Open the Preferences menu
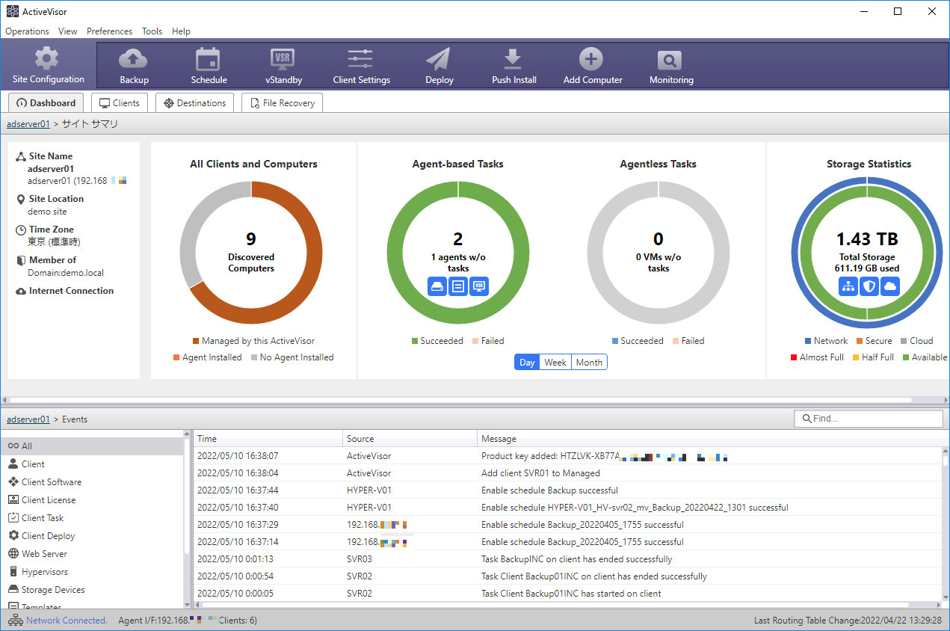 [x=109, y=31]
